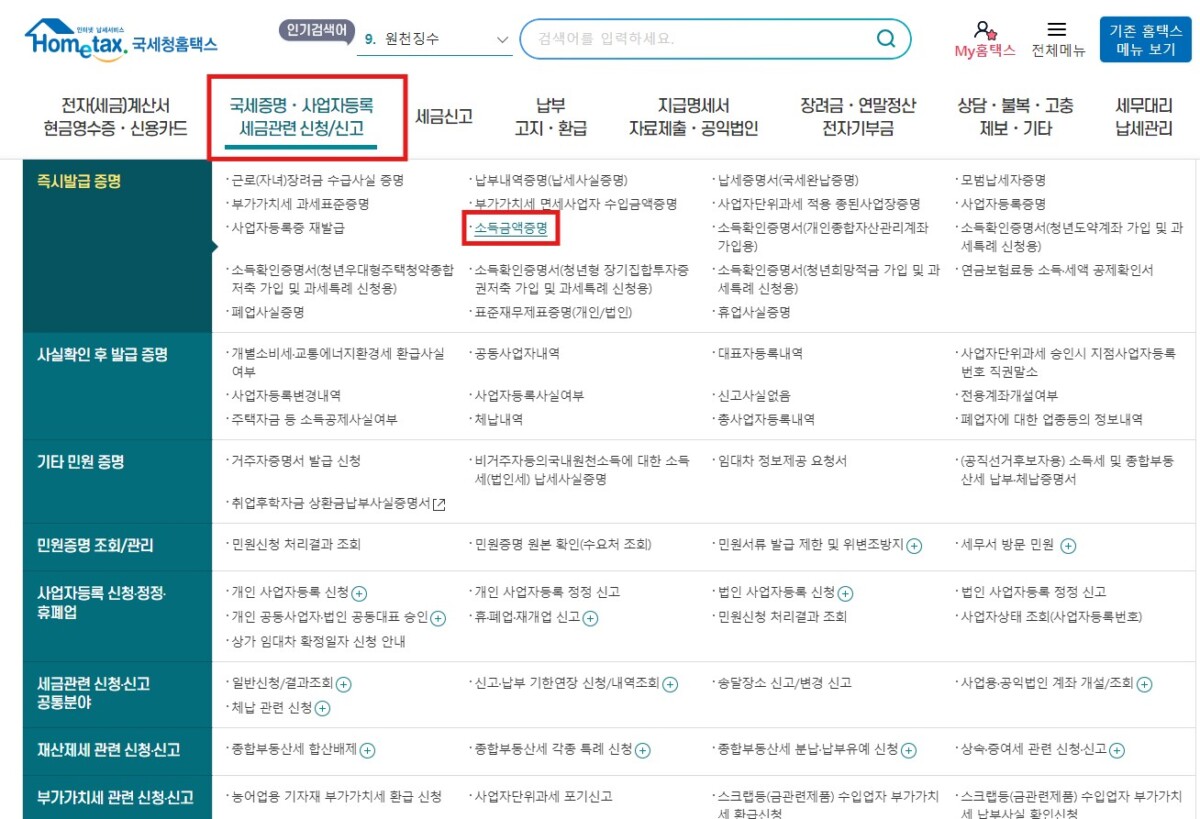Expand plus icon next to 세무서 방문 민원
This screenshot has width=1200, height=819.
[1068, 546]
